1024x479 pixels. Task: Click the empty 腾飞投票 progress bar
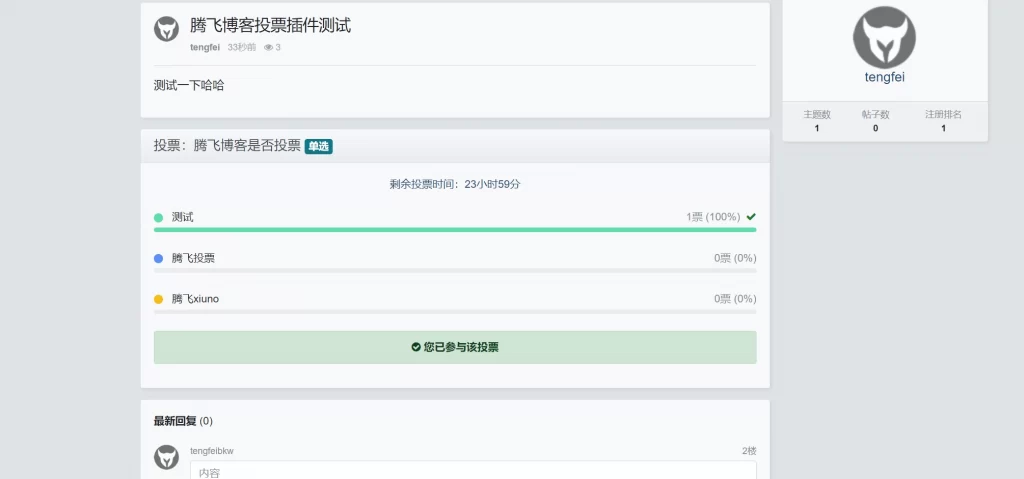coord(455,271)
